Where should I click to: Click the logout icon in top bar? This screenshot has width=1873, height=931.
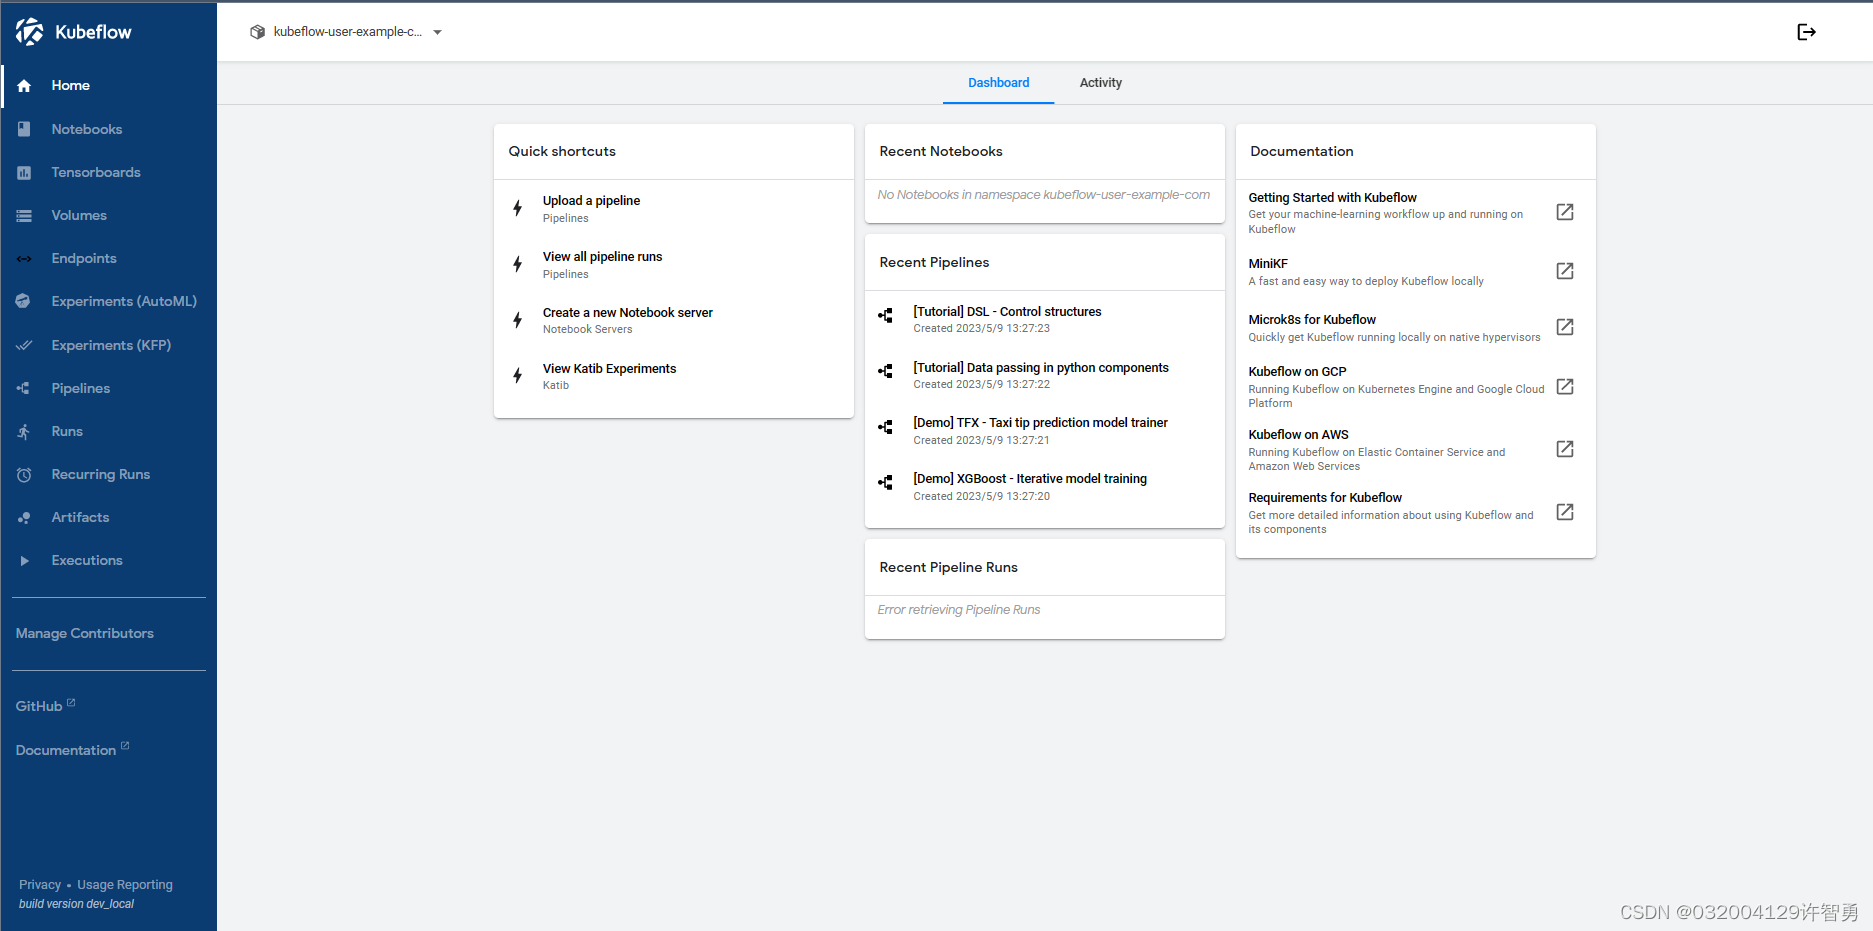coord(1806,32)
